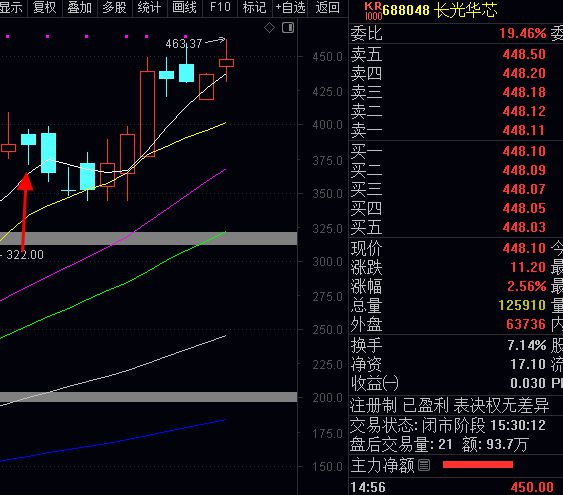Click the 688048 长光华芯 stock title
Viewport: 563px width, 495px height.
click(x=440, y=10)
